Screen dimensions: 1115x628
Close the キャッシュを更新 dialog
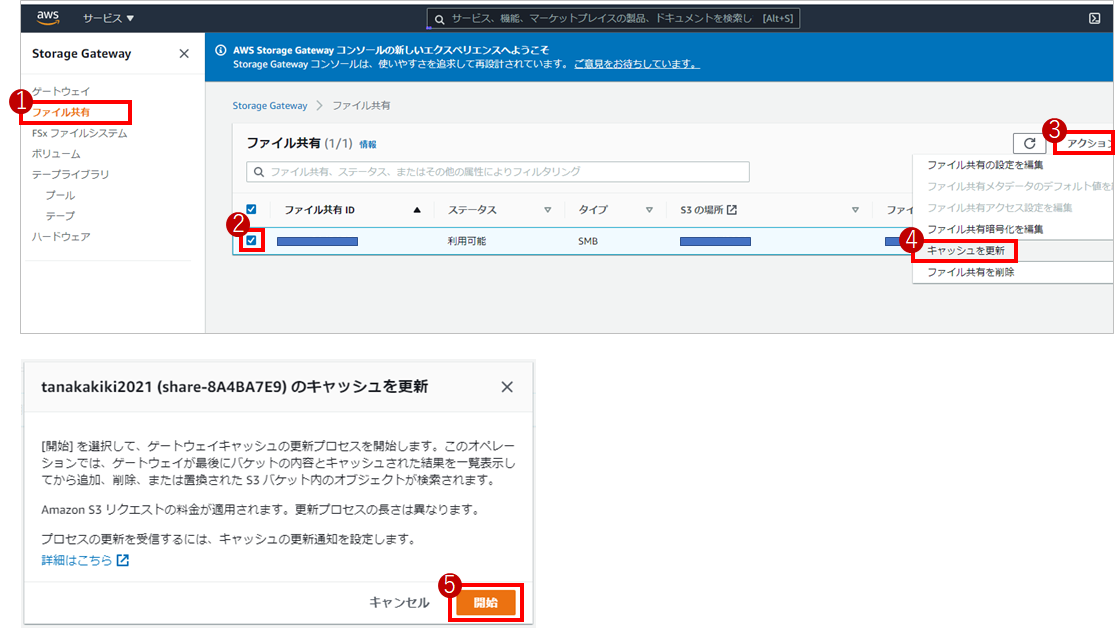coord(507,387)
